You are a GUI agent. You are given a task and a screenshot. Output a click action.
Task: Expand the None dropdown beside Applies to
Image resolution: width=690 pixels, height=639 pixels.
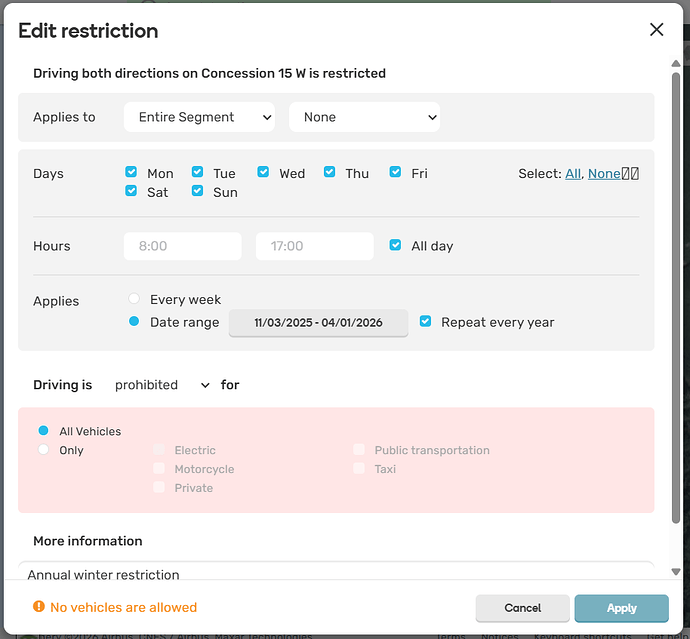tap(364, 117)
